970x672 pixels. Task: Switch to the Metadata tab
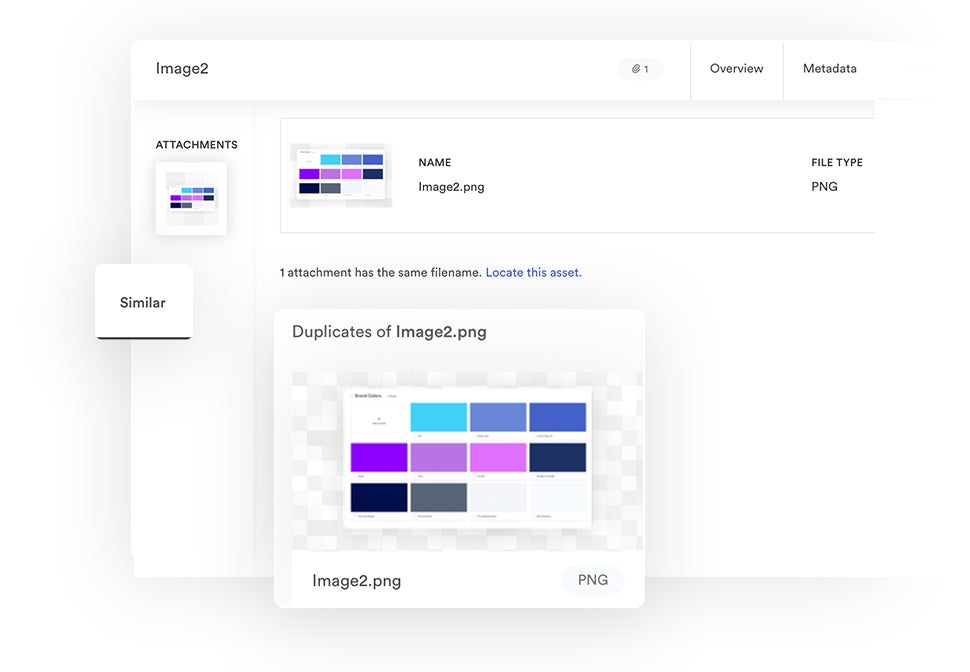coord(830,69)
